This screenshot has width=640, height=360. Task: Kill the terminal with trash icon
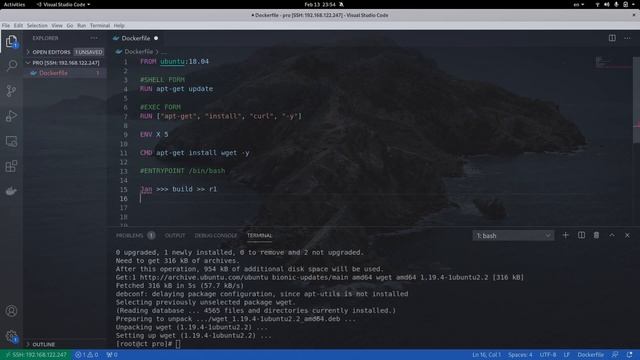(x=596, y=235)
